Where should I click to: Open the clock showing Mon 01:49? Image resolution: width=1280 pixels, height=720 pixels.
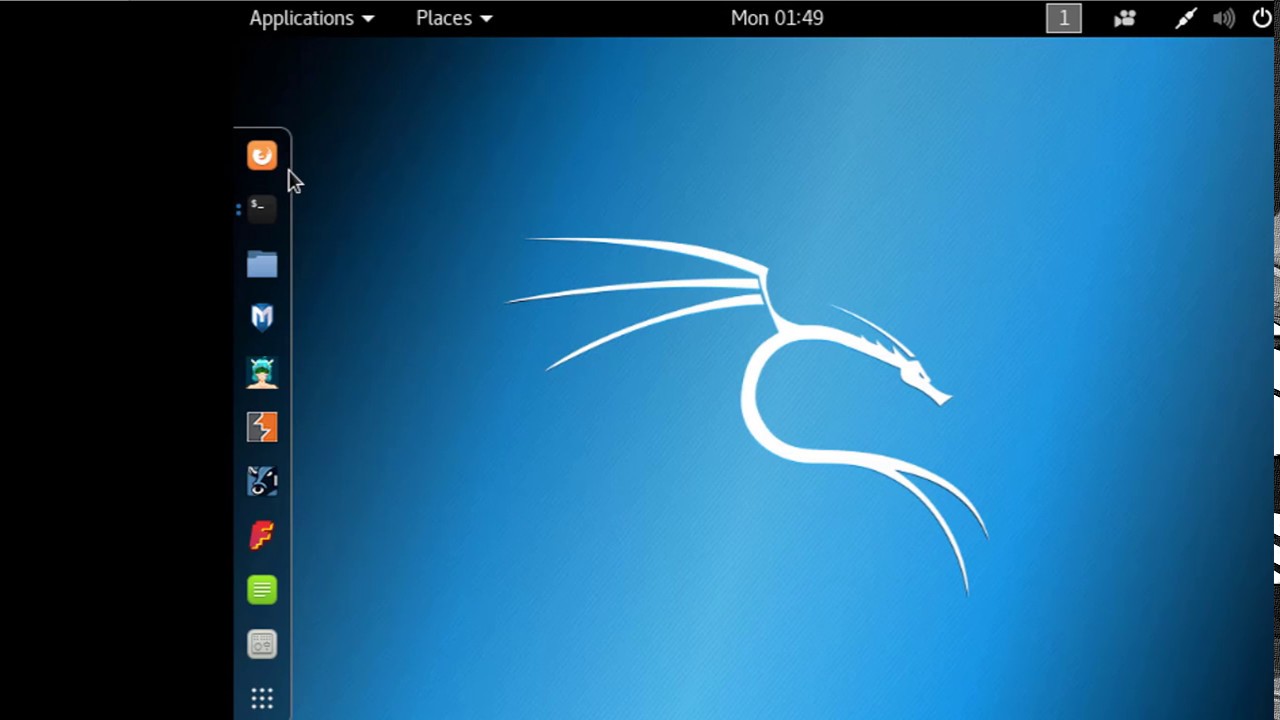point(777,18)
